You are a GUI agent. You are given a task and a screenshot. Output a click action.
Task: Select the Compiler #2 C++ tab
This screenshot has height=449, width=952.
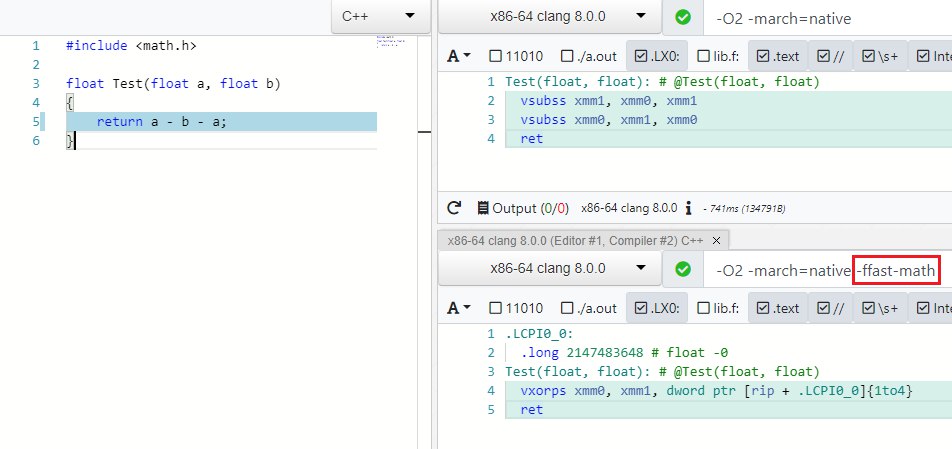[575, 241]
